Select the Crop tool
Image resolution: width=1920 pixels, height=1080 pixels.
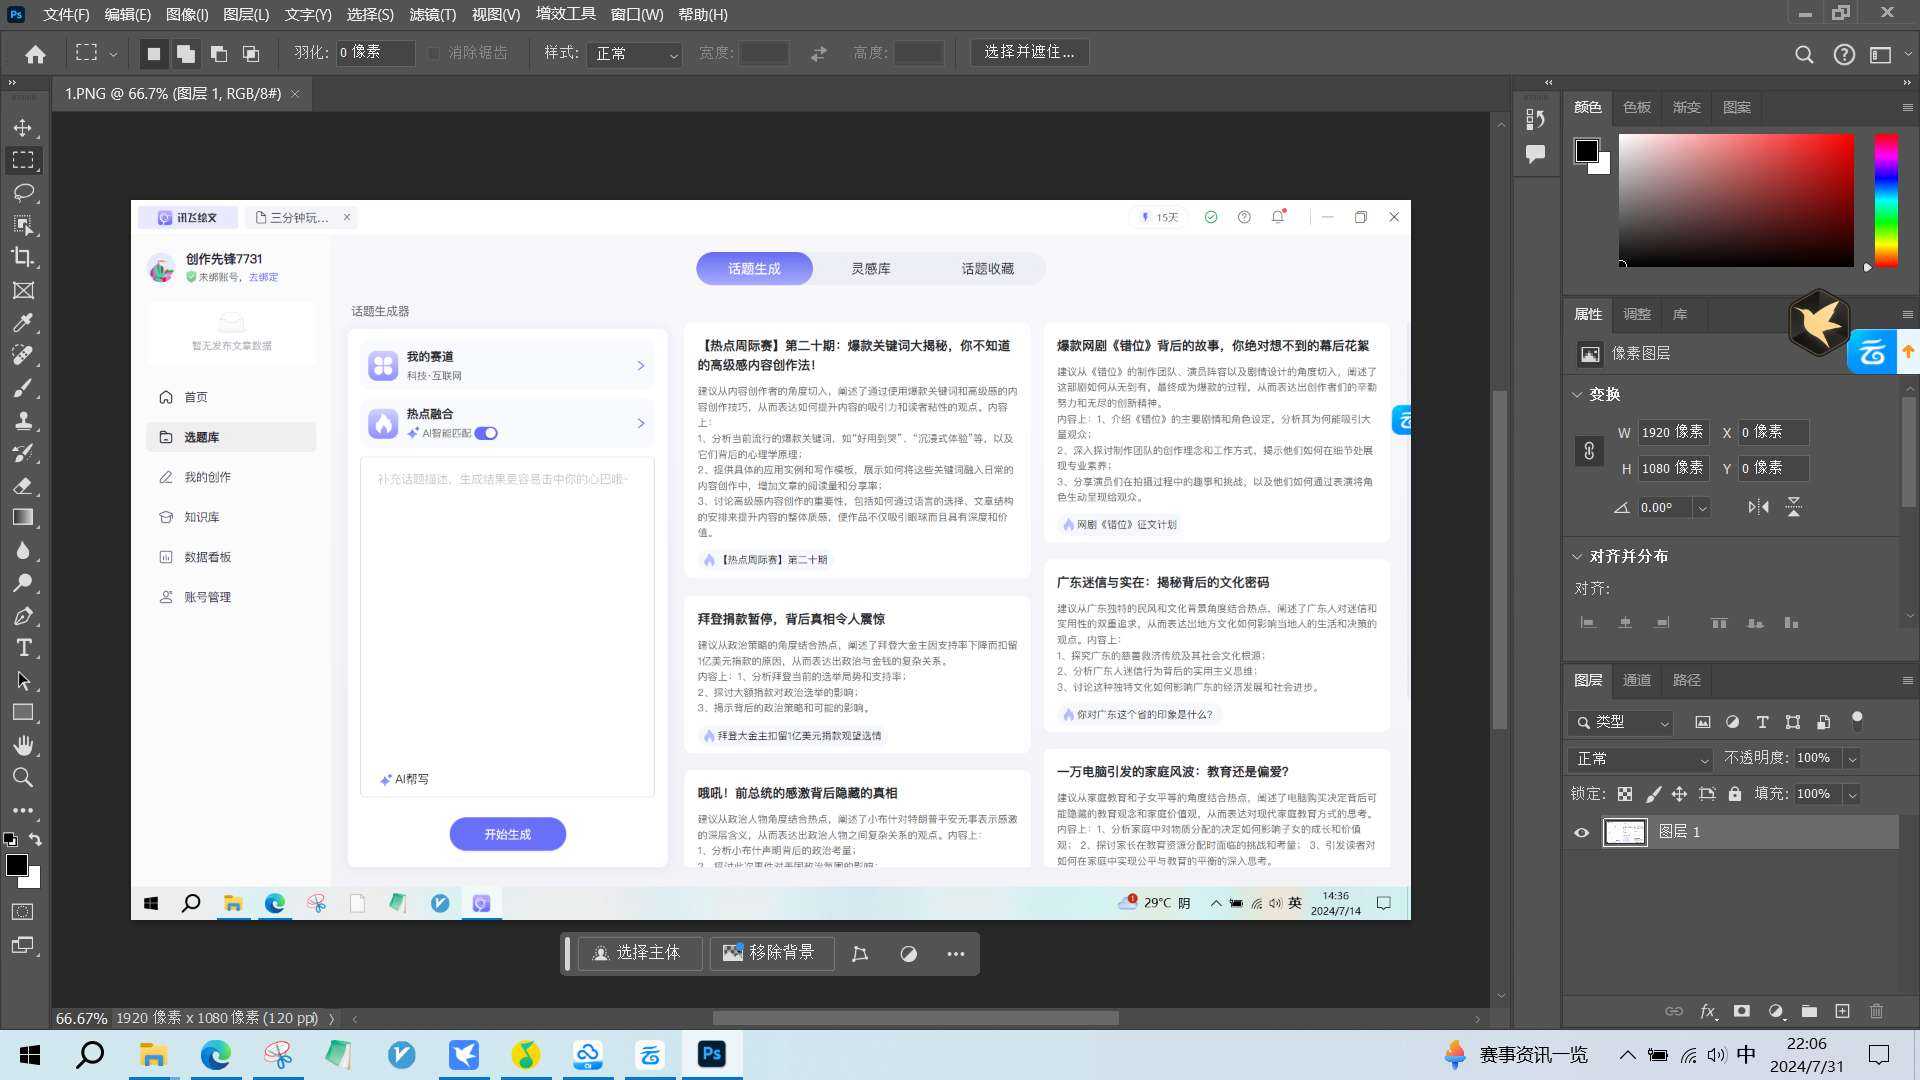coord(23,257)
